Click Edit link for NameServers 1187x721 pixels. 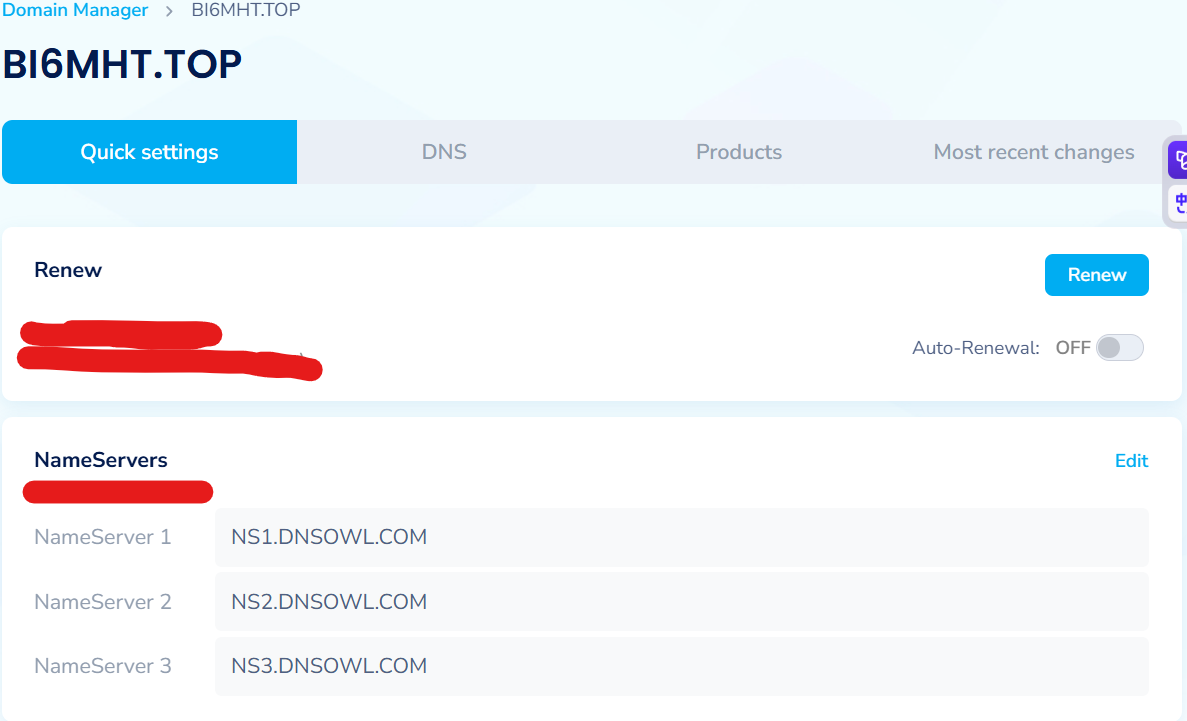coord(1131,461)
